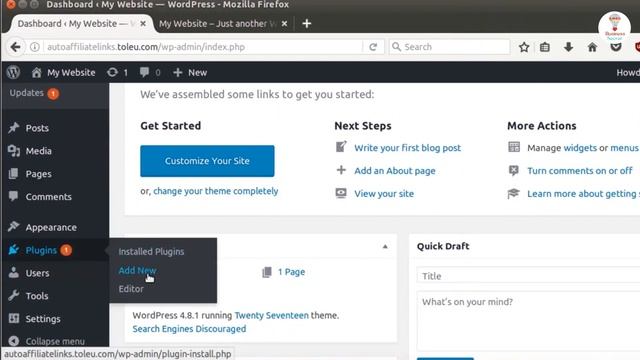This screenshot has height=360, width=640.
Task: Click Write your first blog post icon
Action: (341, 147)
